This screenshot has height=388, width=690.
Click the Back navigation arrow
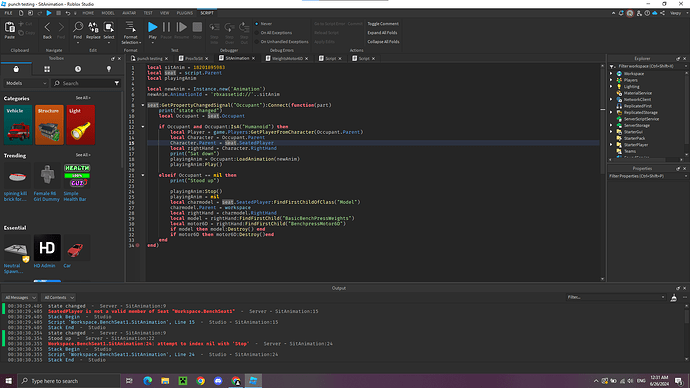[x=48, y=27]
